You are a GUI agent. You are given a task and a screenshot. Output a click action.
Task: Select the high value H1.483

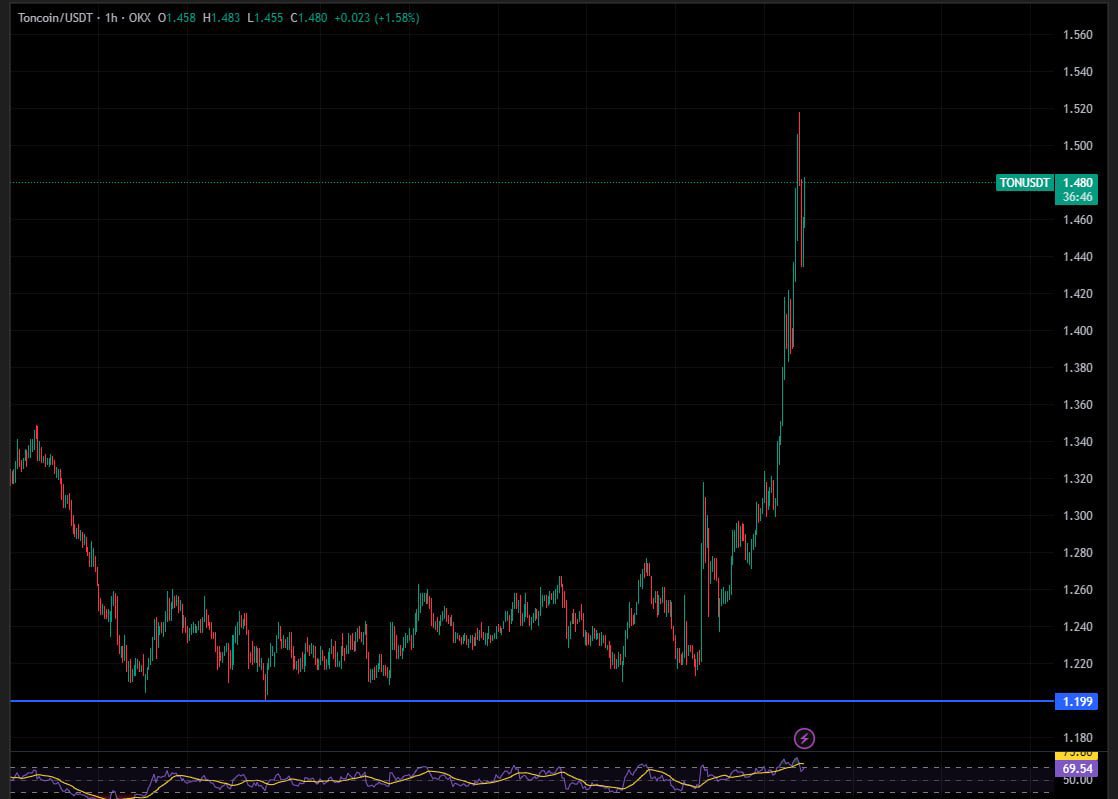coord(221,18)
